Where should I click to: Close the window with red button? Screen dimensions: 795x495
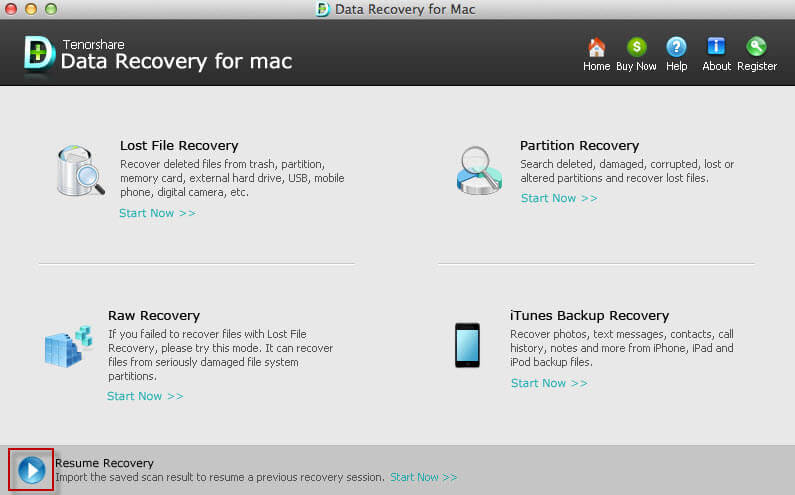11,9
